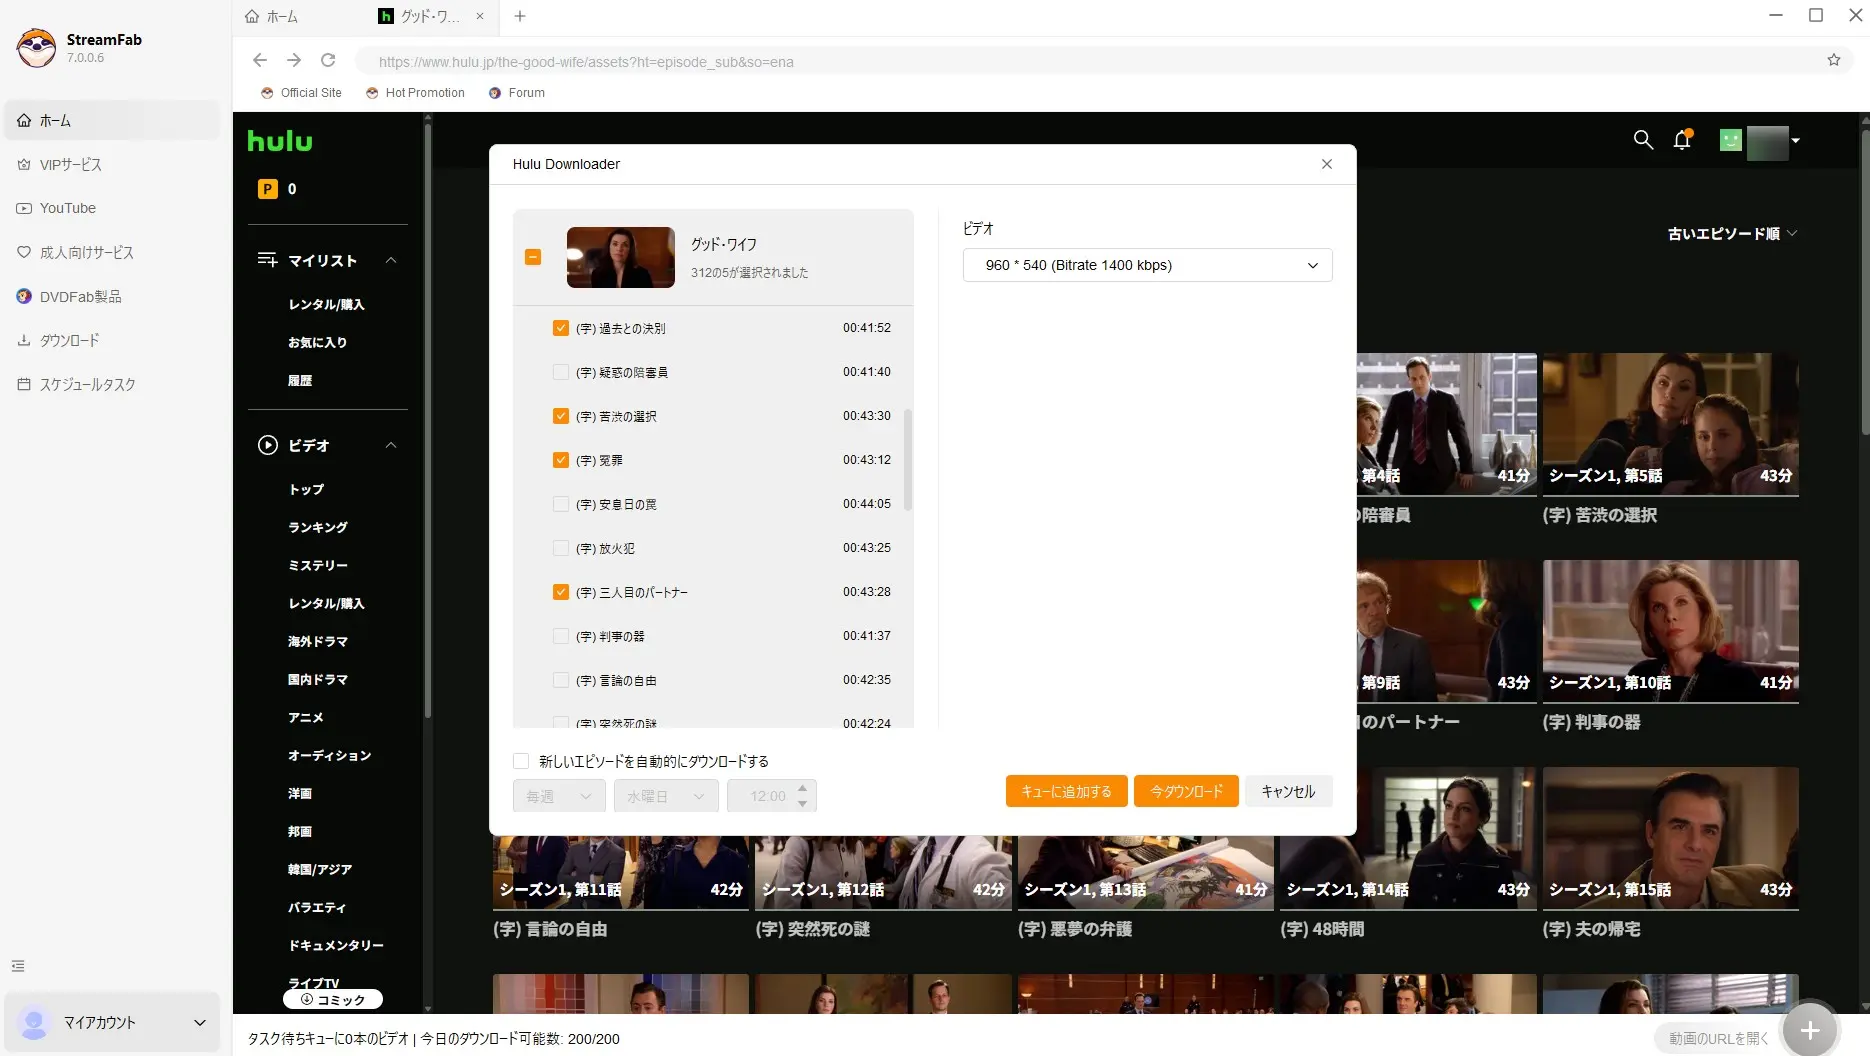Open the 古いエピソード順 sort dropdown
This screenshot has height=1056, width=1870.
pyautogui.click(x=1732, y=233)
